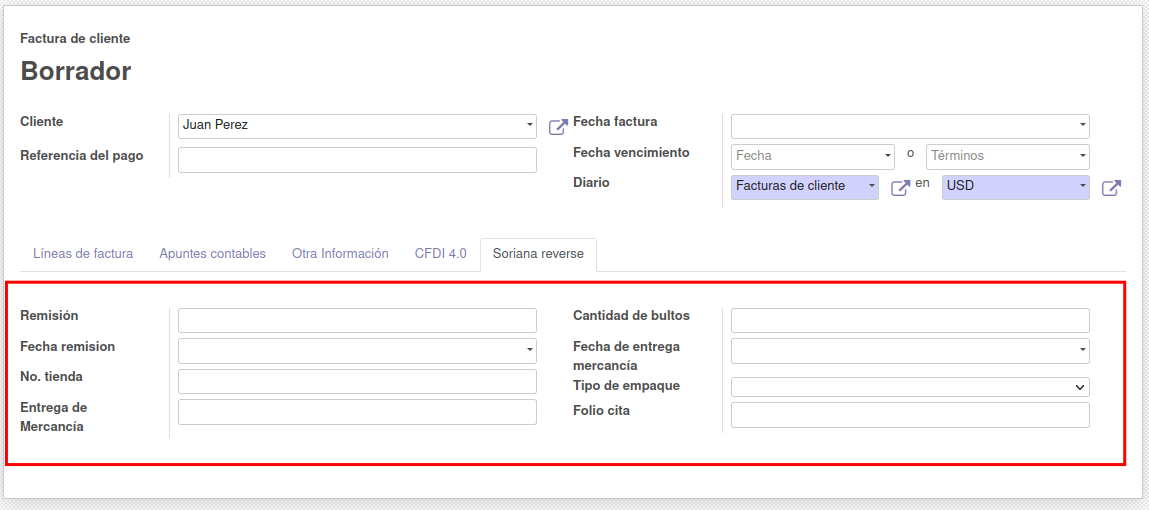Screen dimensions: 1149x510
Task: Click the Referencia del pago input field
Action: coord(357,160)
